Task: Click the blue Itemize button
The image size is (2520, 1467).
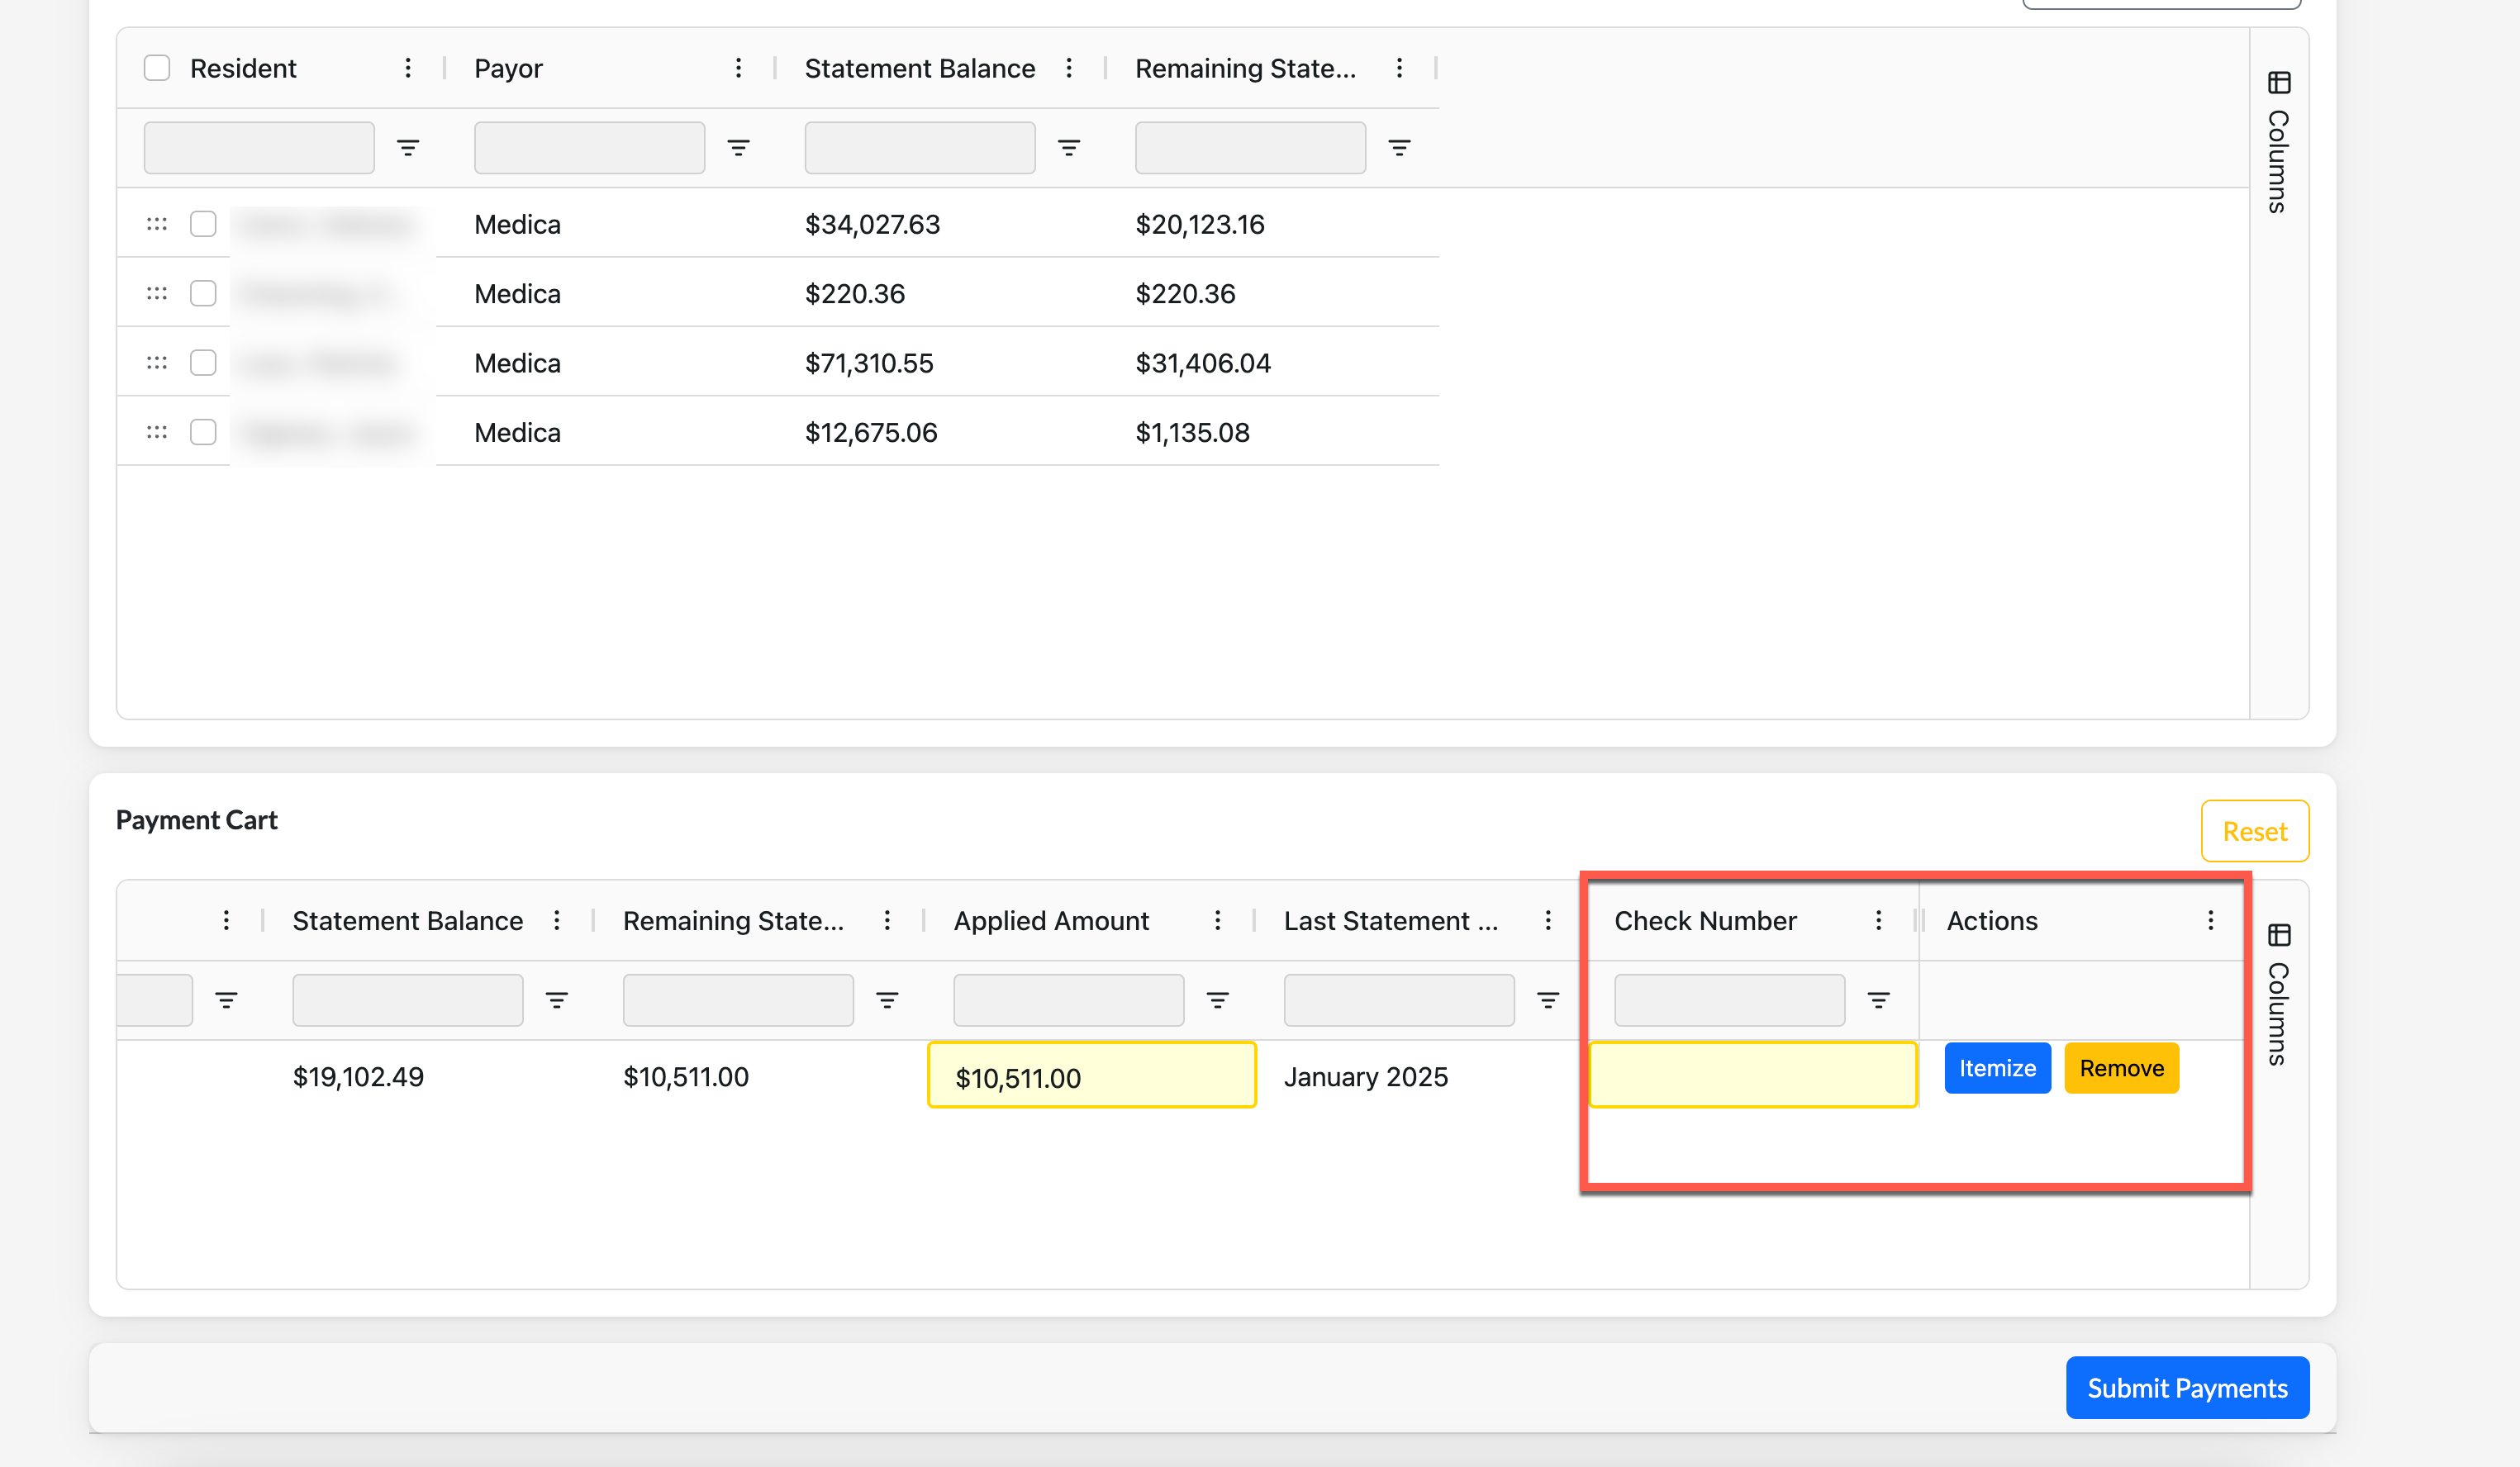Action: (1996, 1068)
